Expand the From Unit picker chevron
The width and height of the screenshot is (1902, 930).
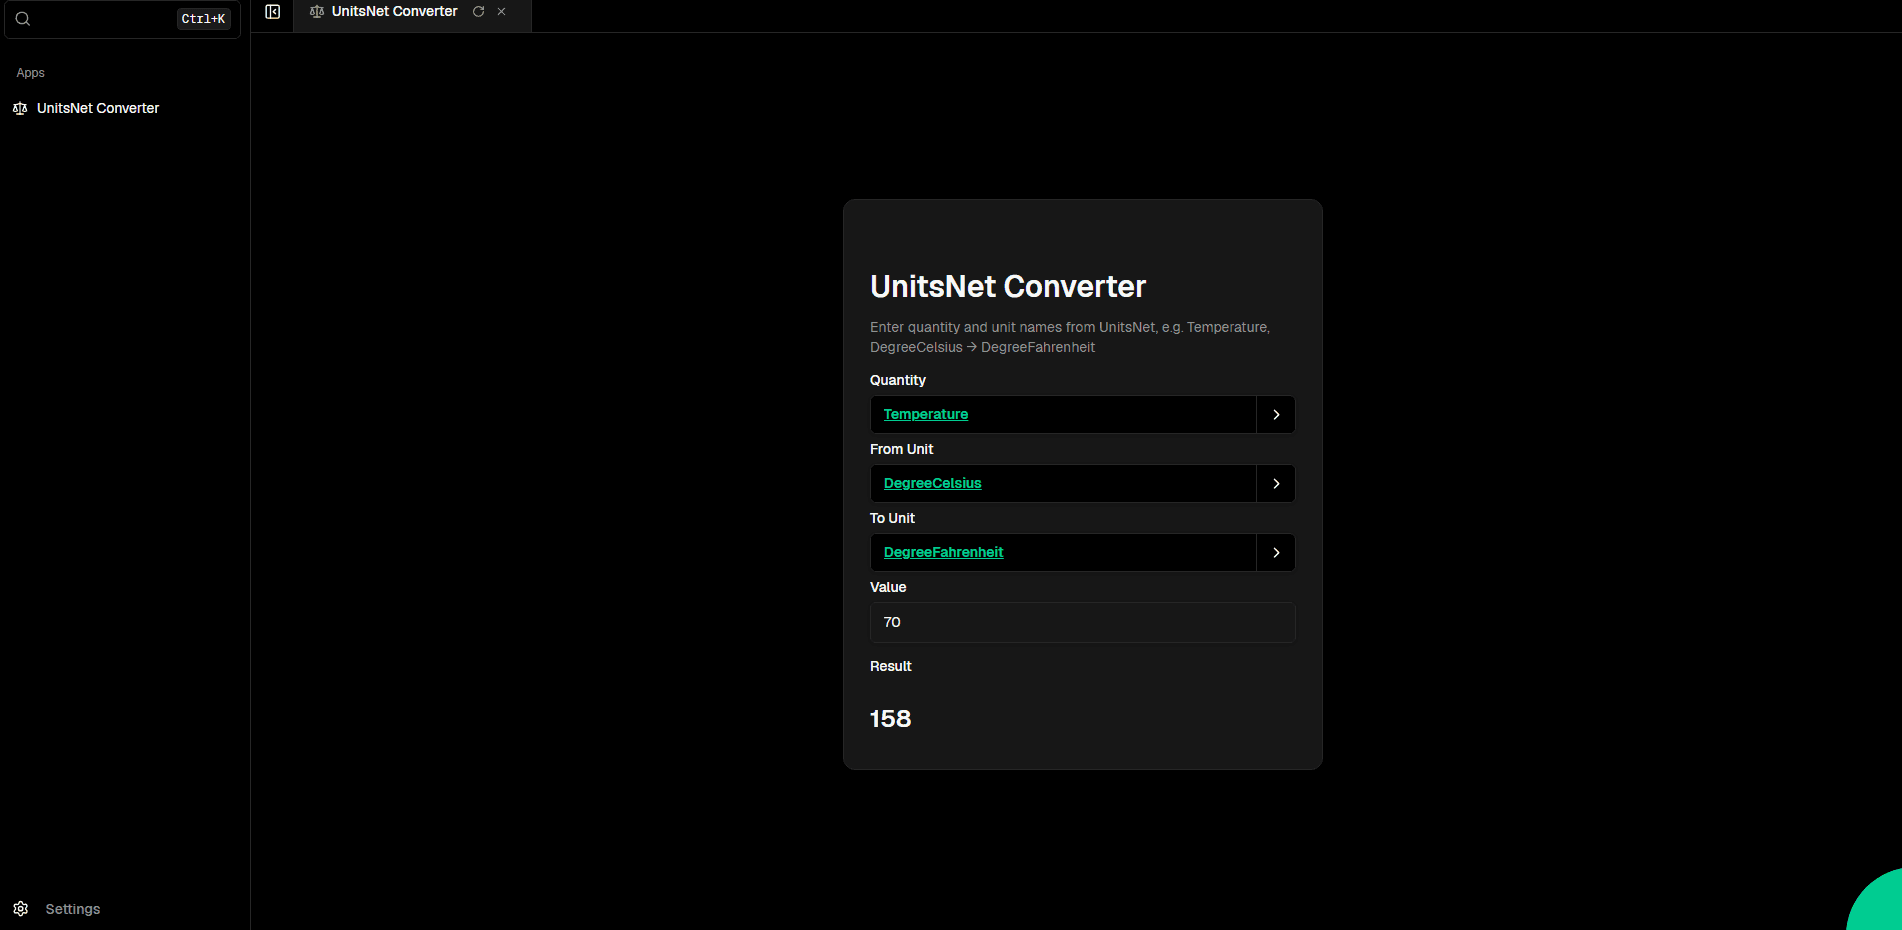(1275, 483)
